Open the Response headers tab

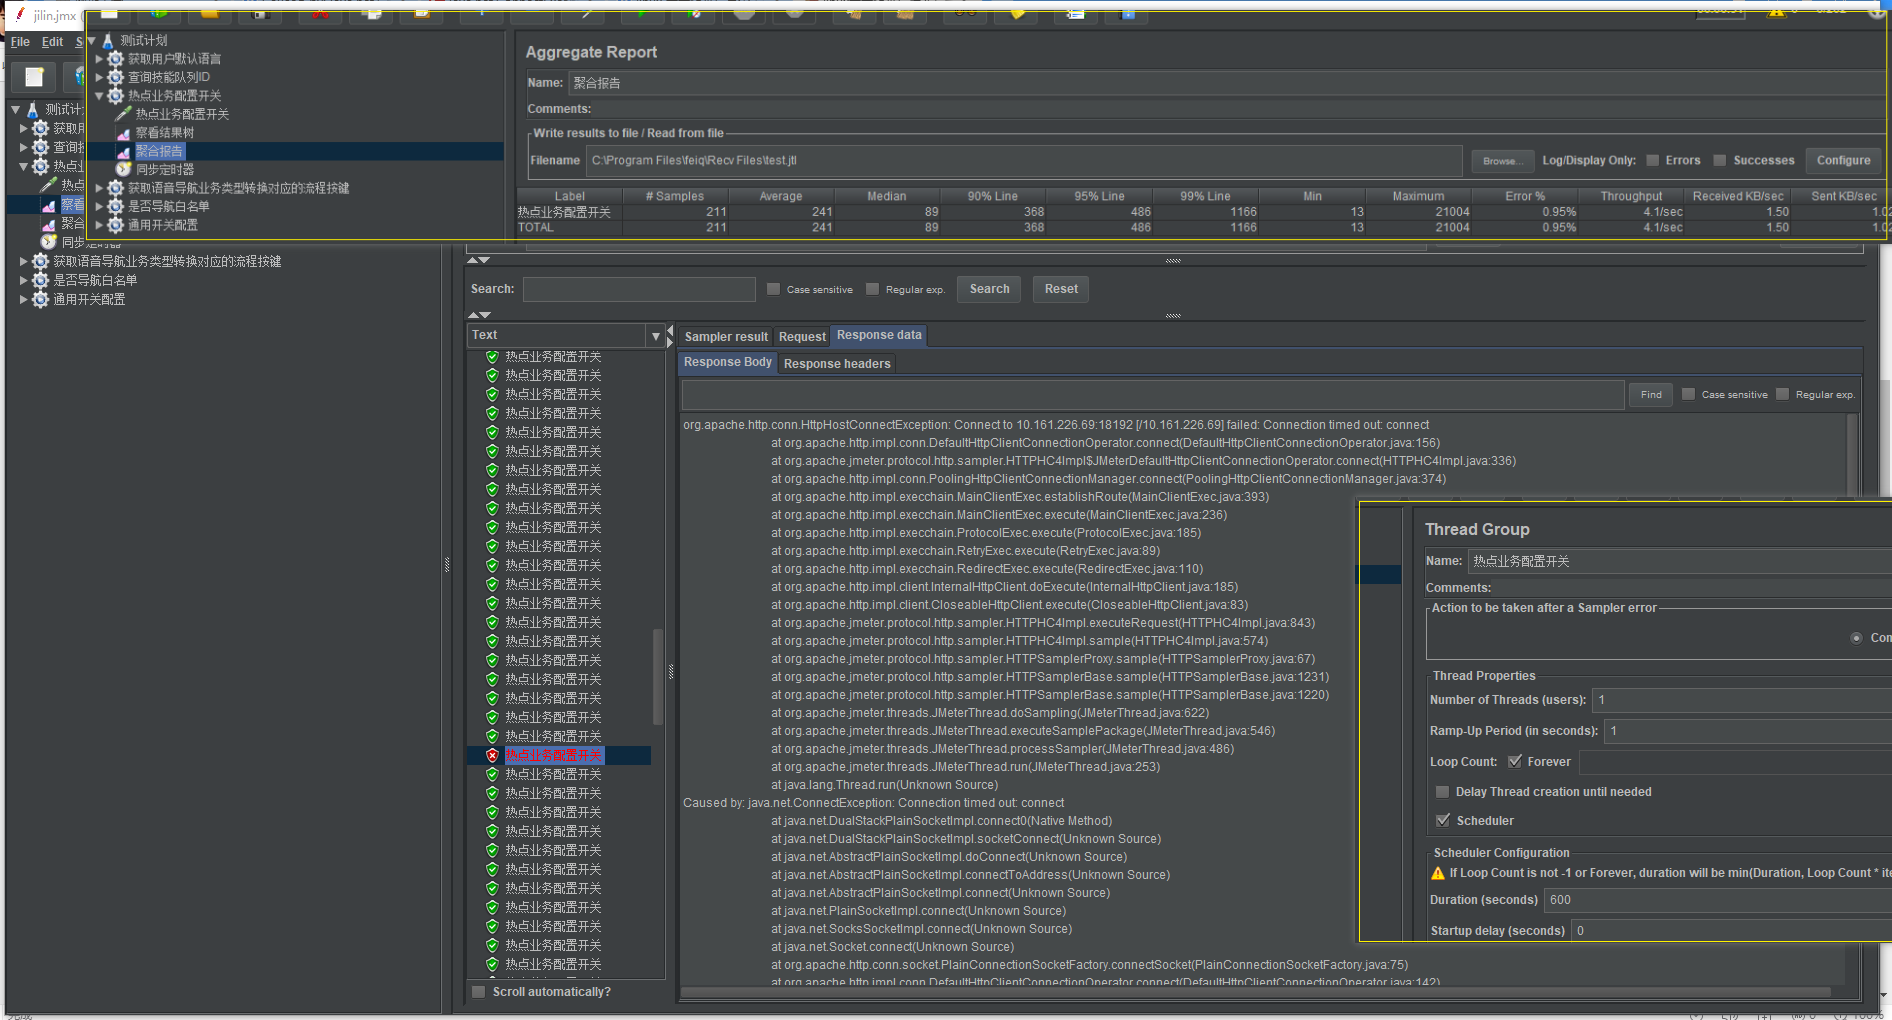pyautogui.click(x=837, y=364)
